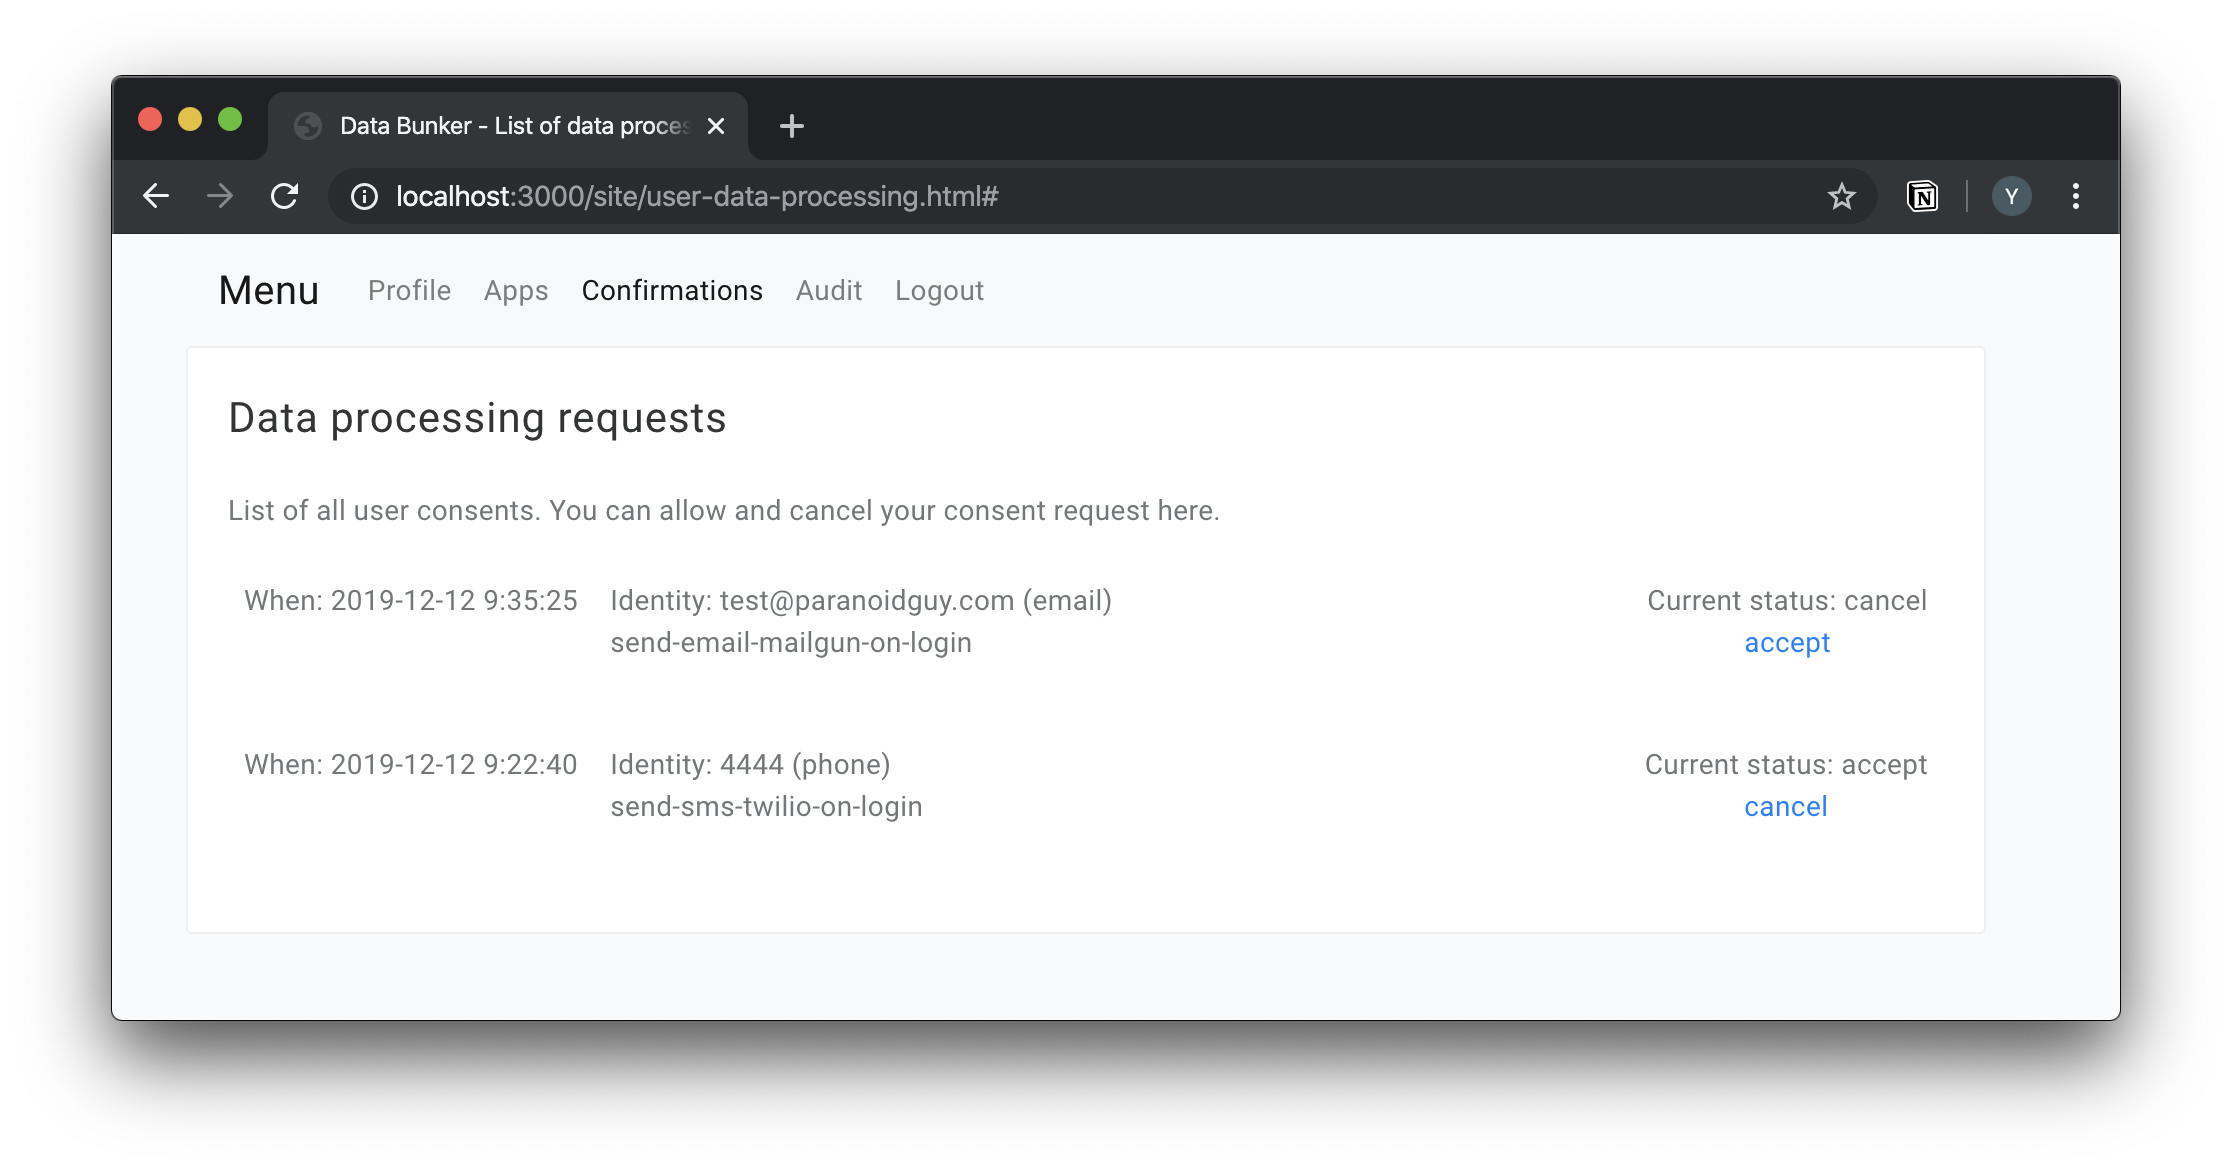This screenshot has width=2232, height=1168.
Task: Open the site information icon
Action: point(364,196)
